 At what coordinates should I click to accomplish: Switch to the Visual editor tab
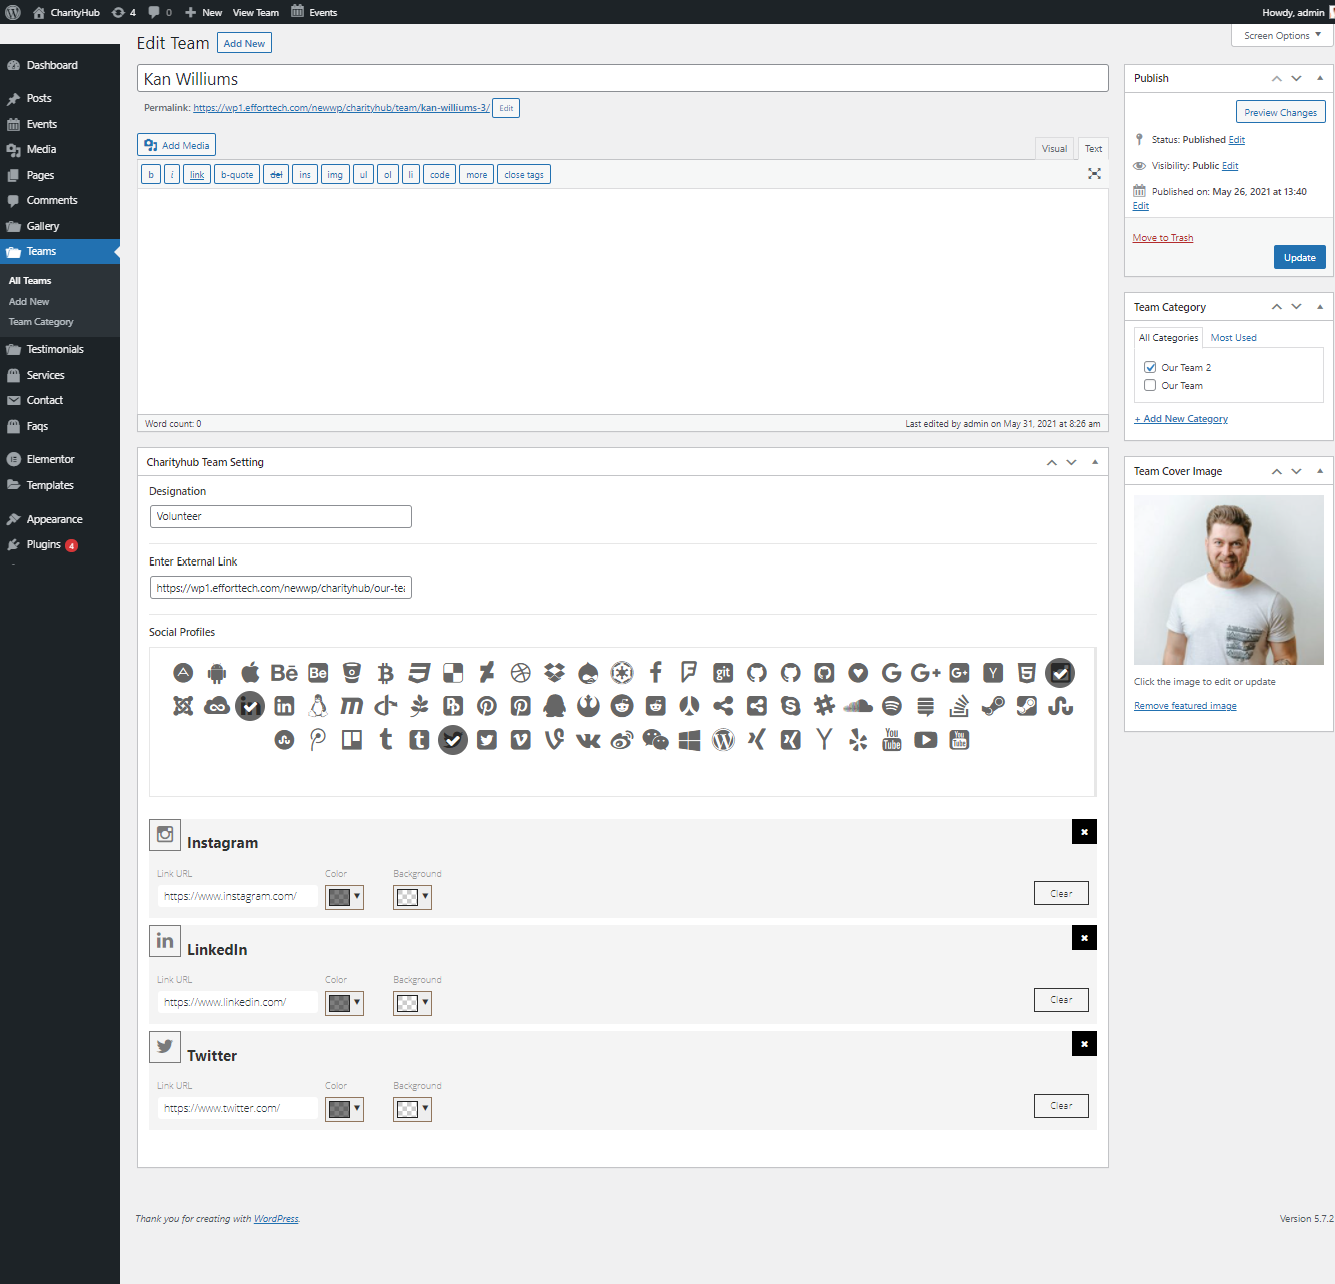pyautogui.click(x=1054, y=148)
